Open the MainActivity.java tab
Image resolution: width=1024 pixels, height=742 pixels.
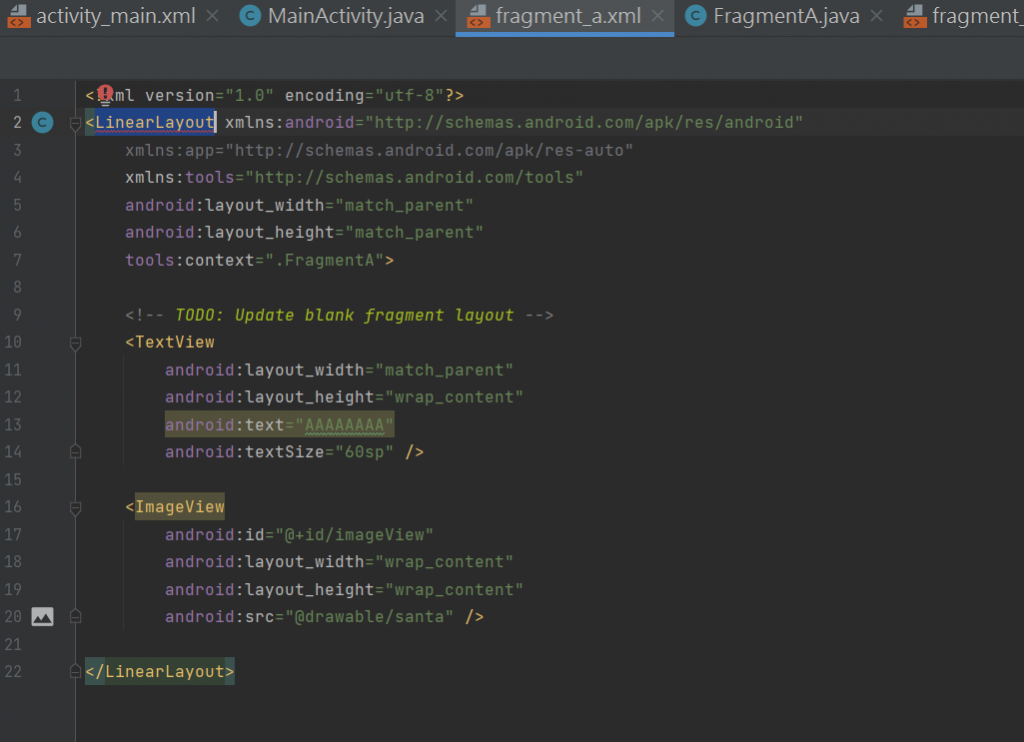click(346, 16)
